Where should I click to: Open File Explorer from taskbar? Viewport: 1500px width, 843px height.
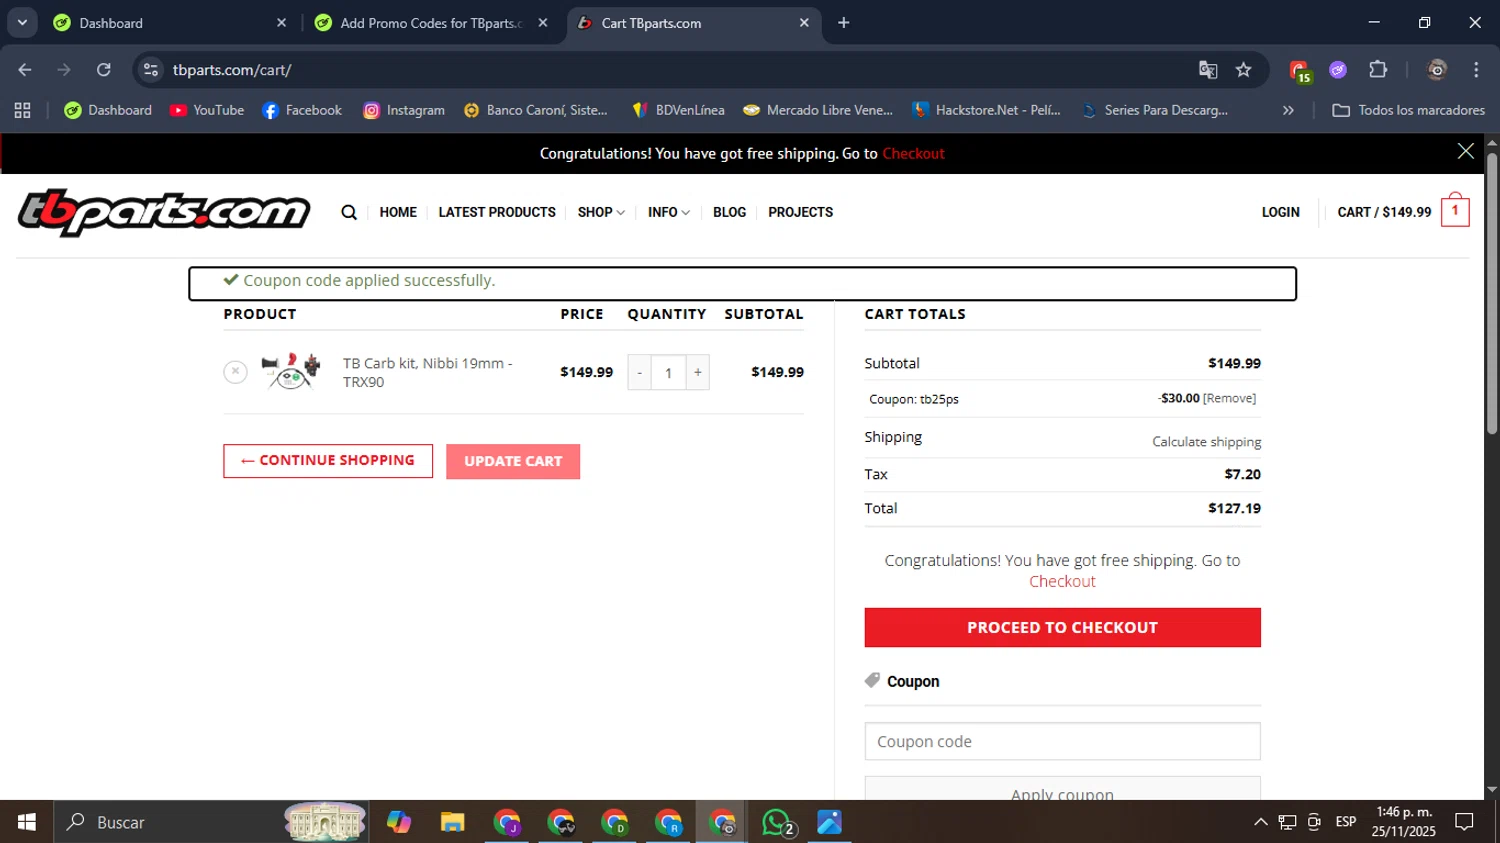coord(452,822)
